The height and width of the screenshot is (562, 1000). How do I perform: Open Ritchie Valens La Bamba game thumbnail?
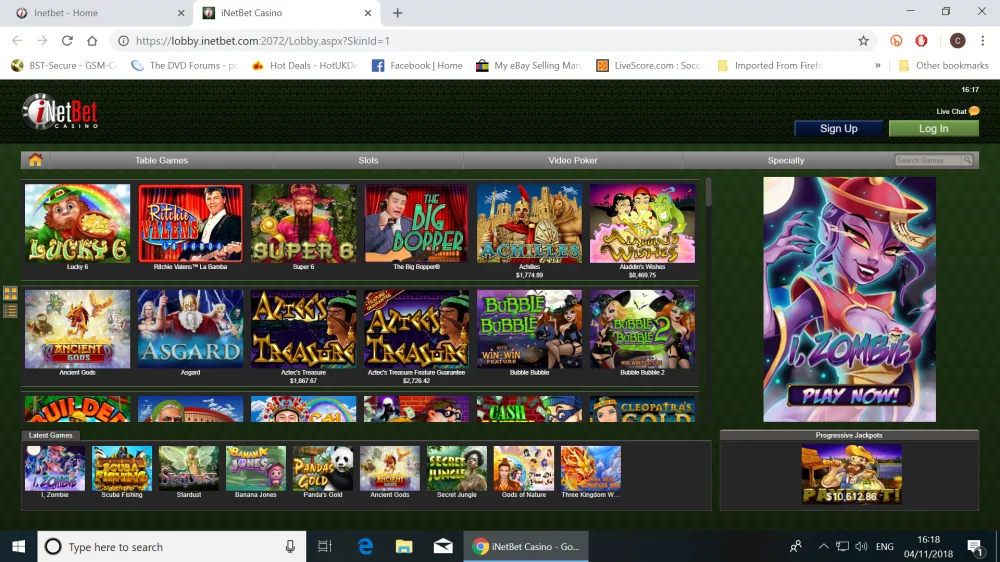pos(190,223)
